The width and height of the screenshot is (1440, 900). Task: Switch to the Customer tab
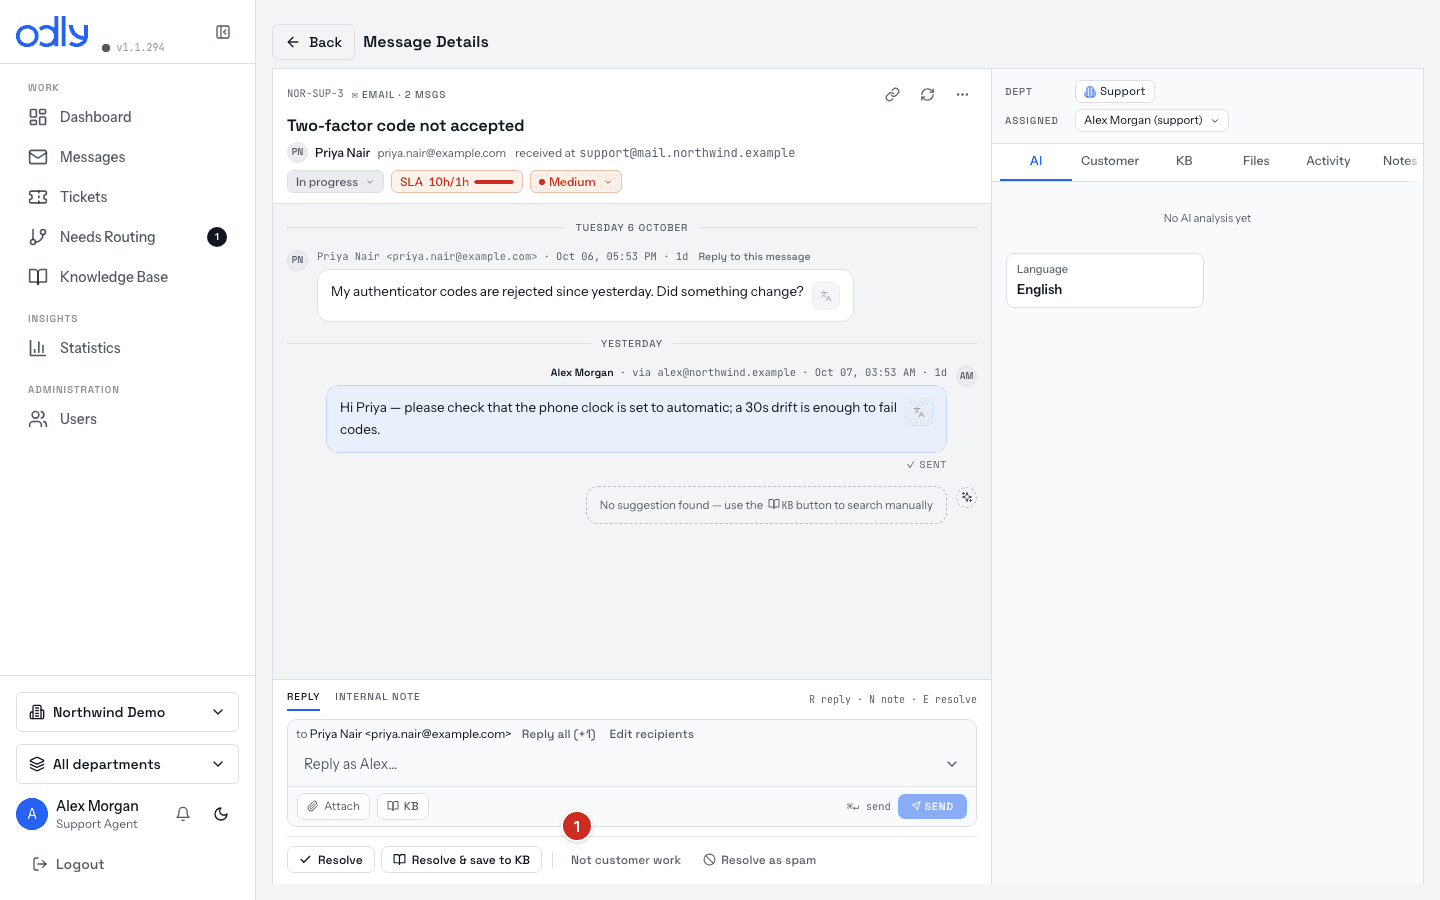pos(1110,161)
